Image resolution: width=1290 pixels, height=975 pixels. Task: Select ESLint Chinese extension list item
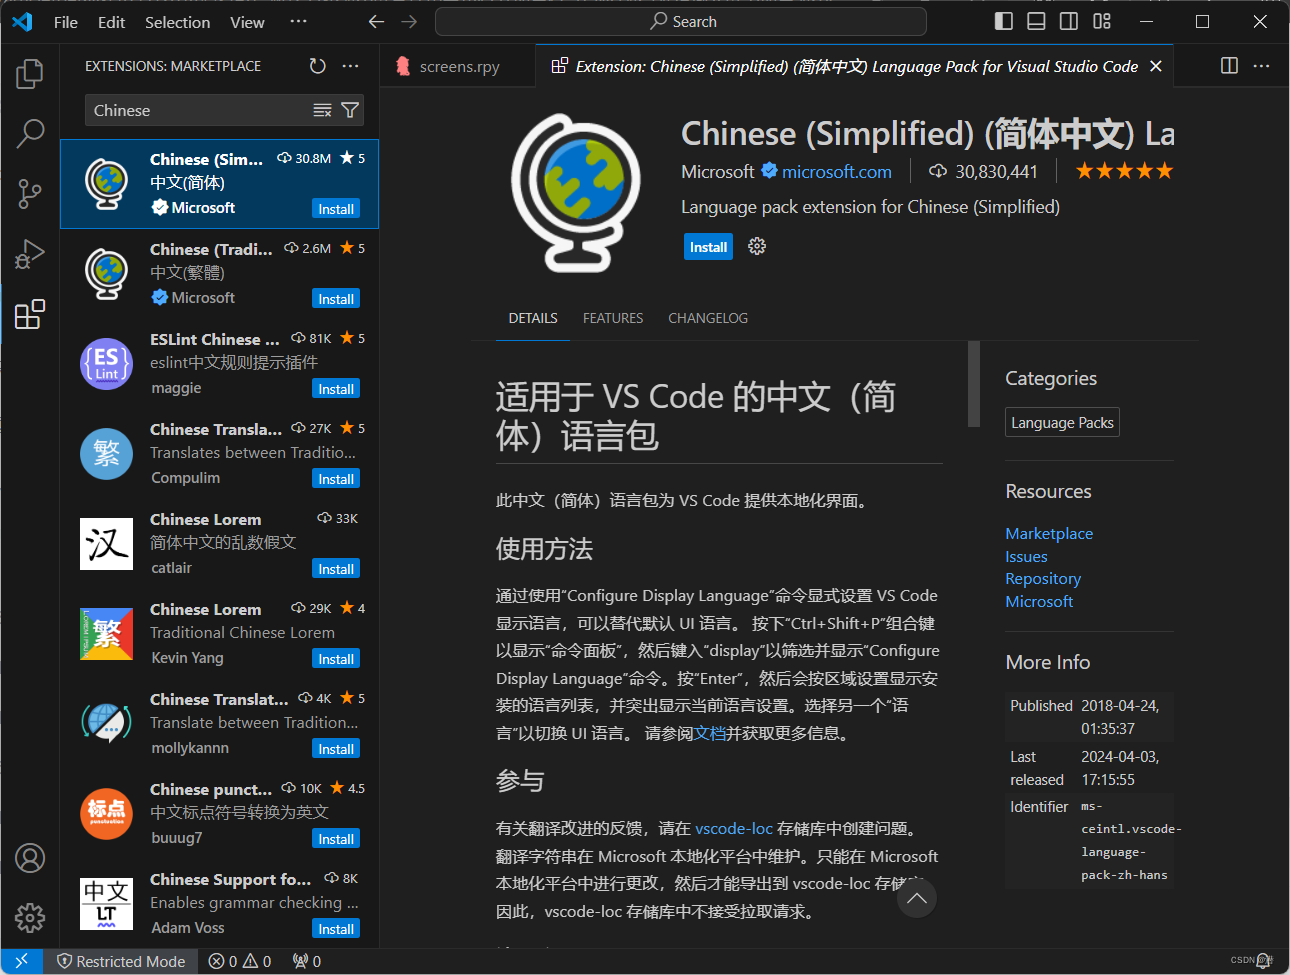tap(220, 364)
